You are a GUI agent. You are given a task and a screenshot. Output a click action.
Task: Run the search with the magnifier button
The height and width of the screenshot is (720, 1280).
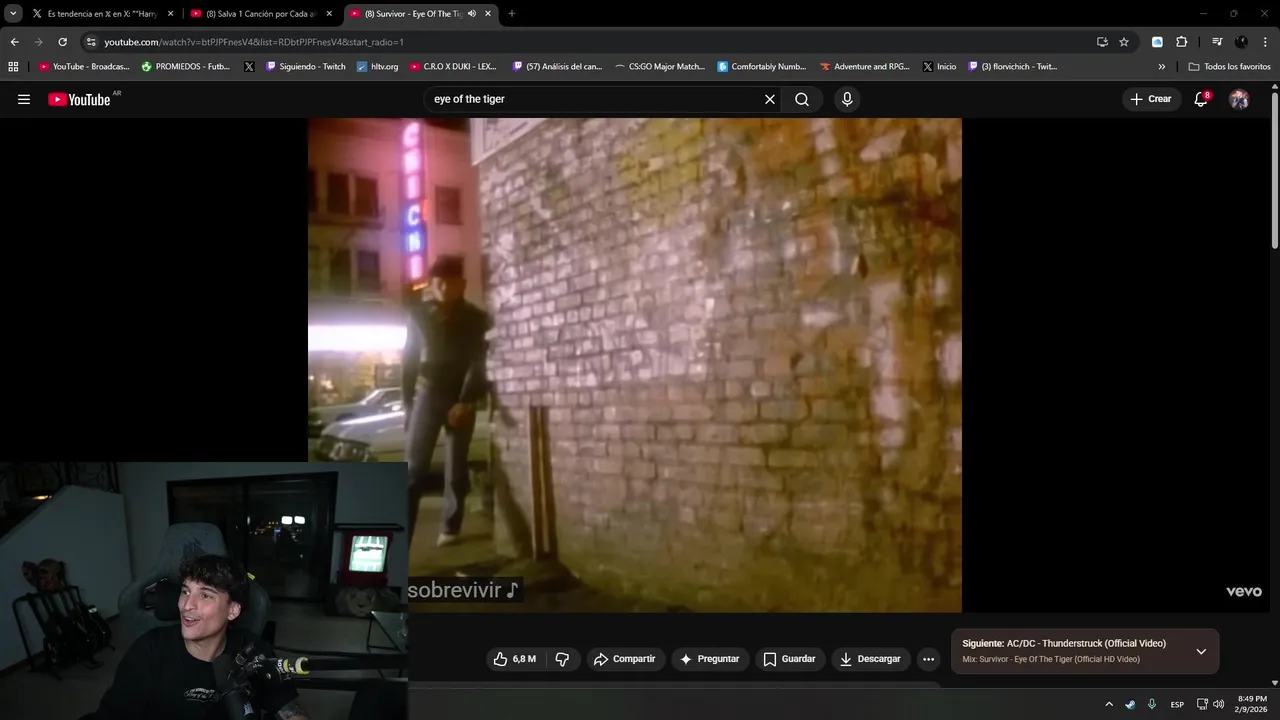802,99
